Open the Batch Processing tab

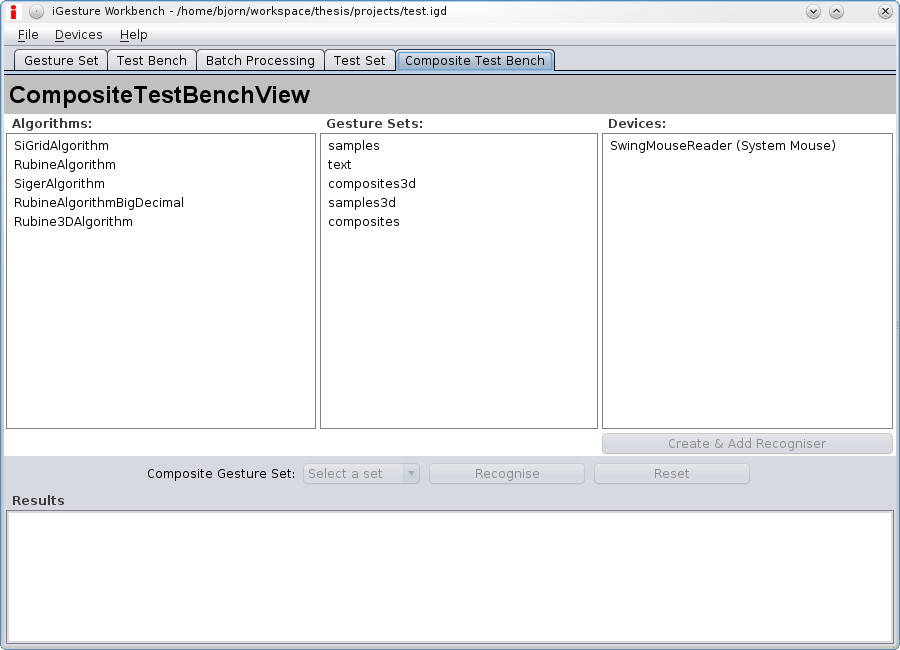tap(260, 60)
